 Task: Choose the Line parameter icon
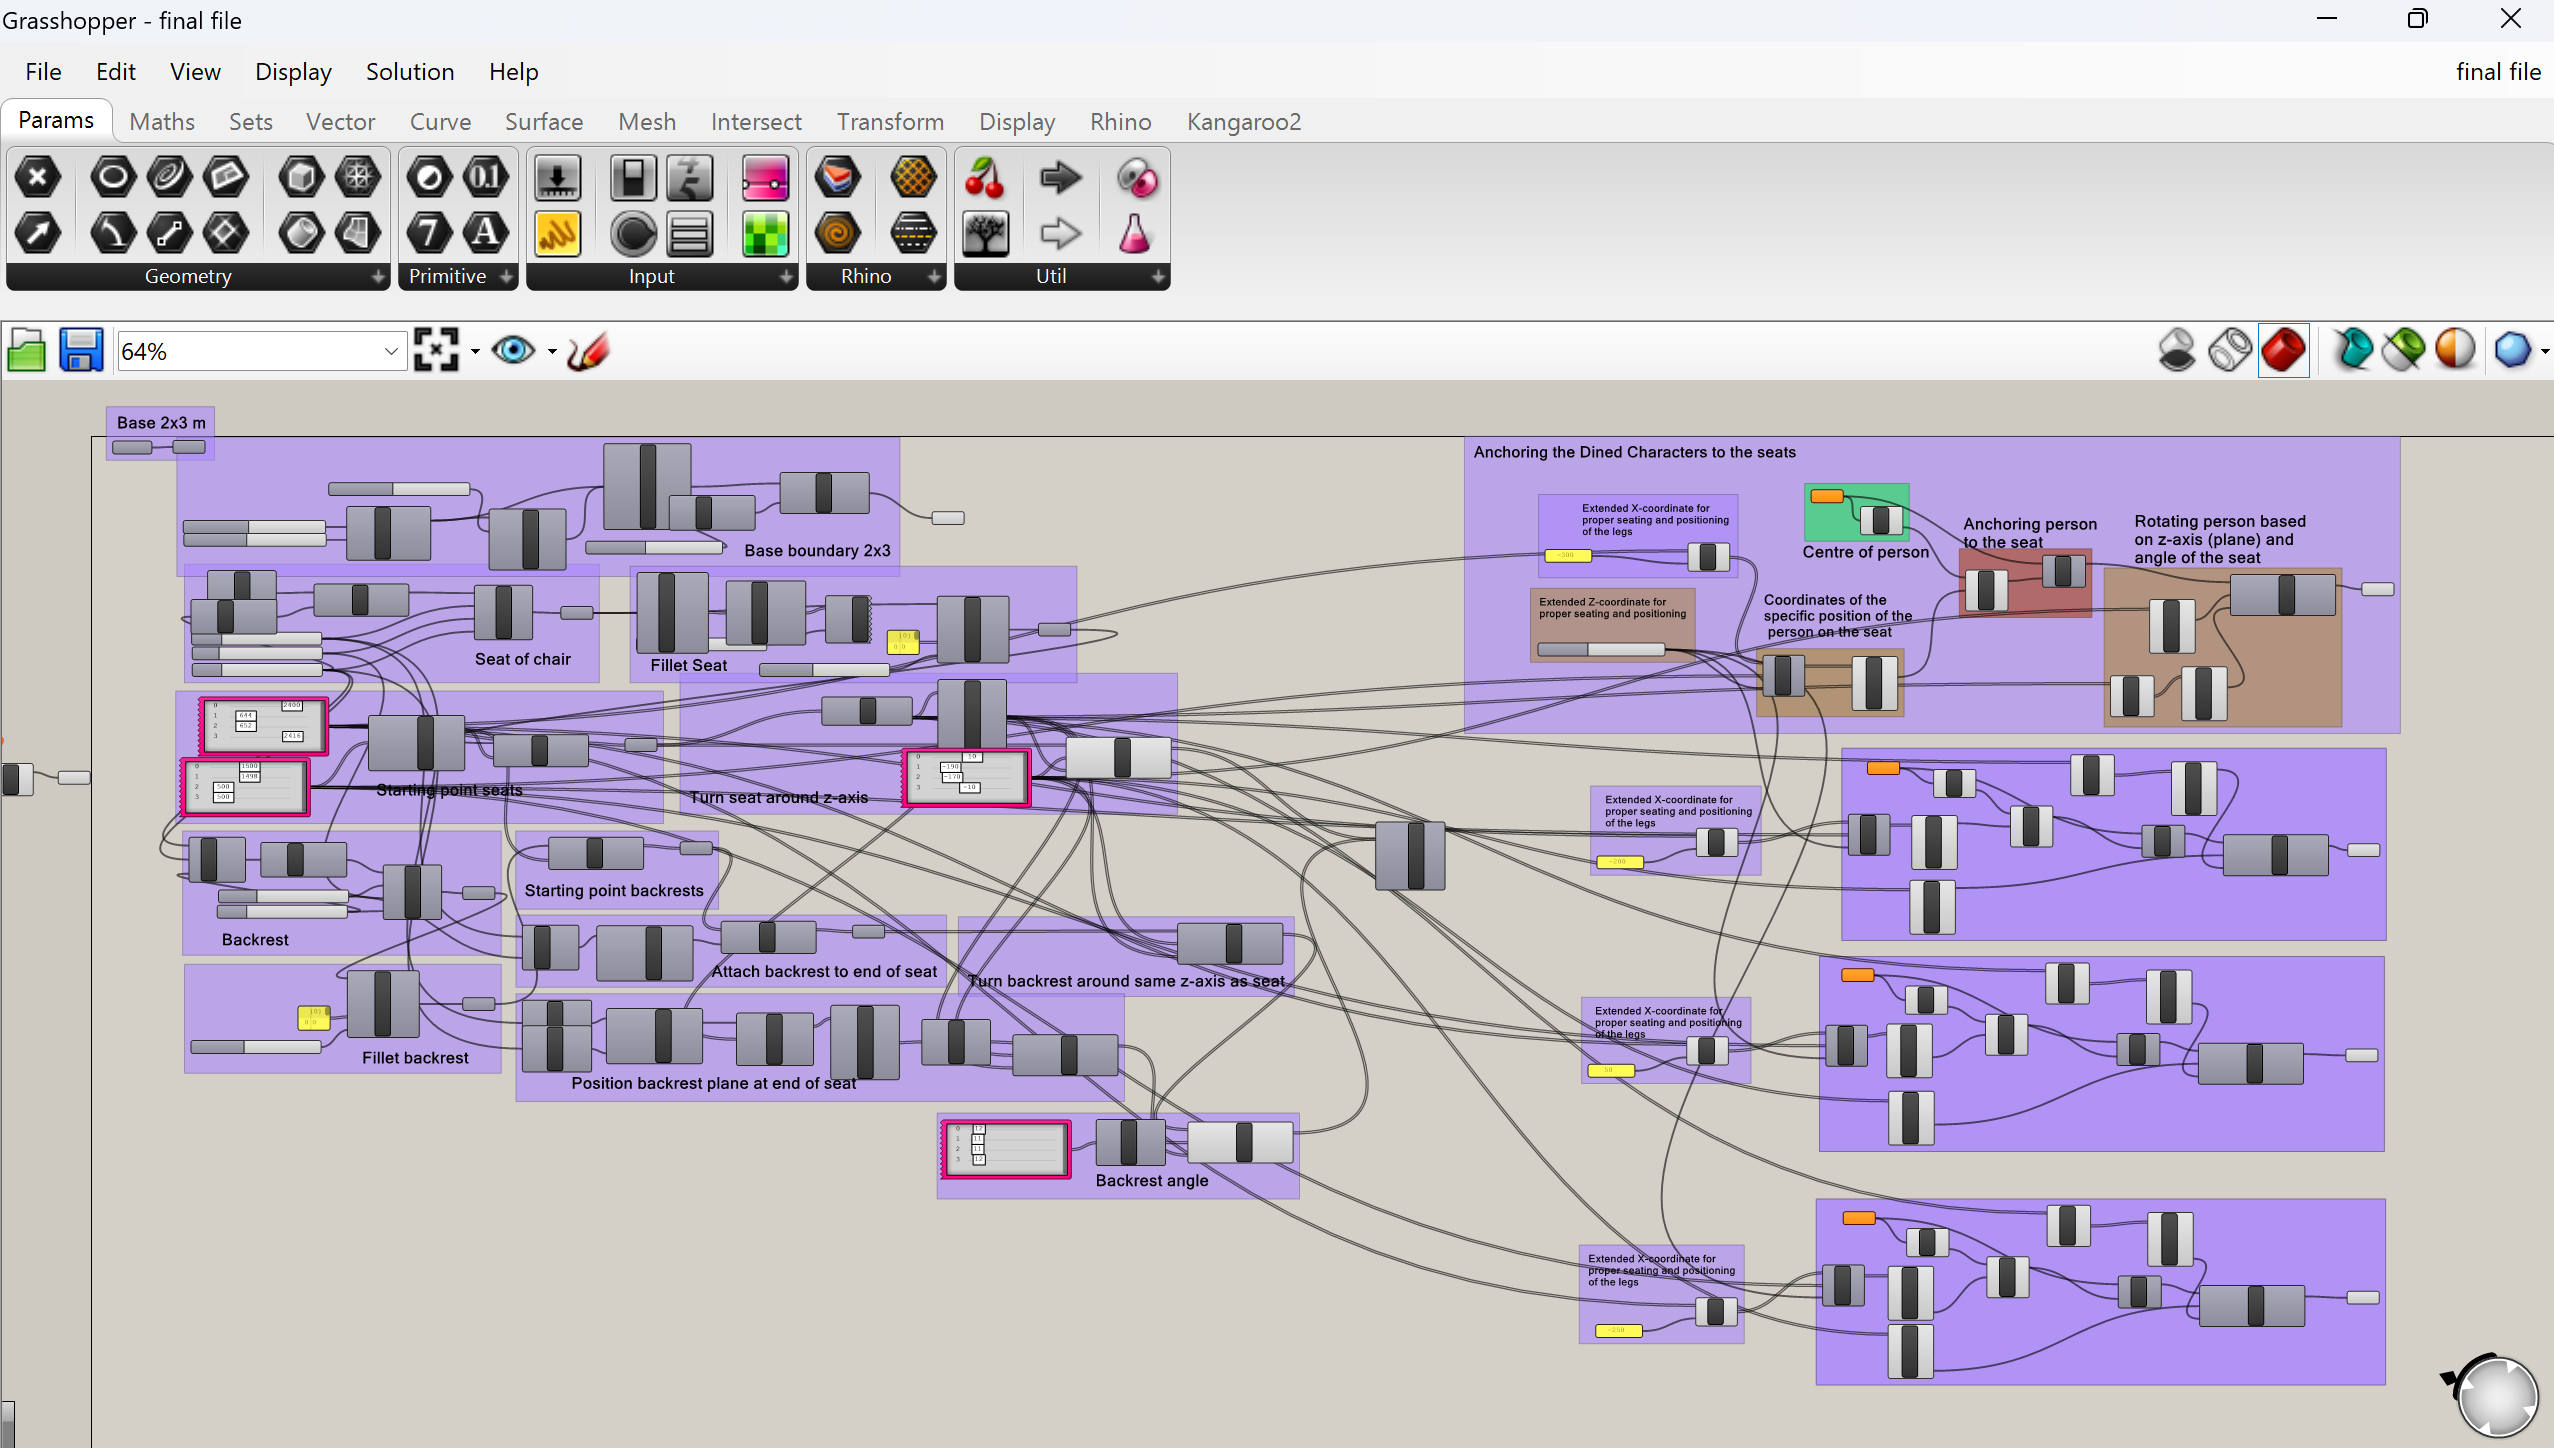(x=168, y=234)
